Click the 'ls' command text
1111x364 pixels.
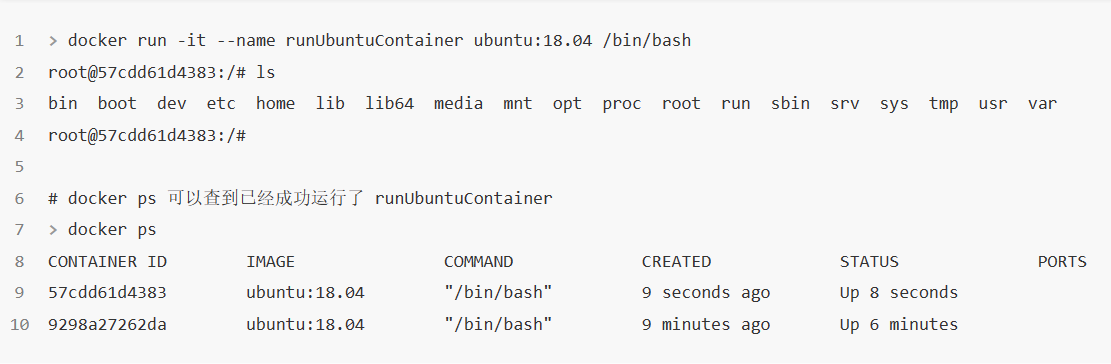coord(266,72)
